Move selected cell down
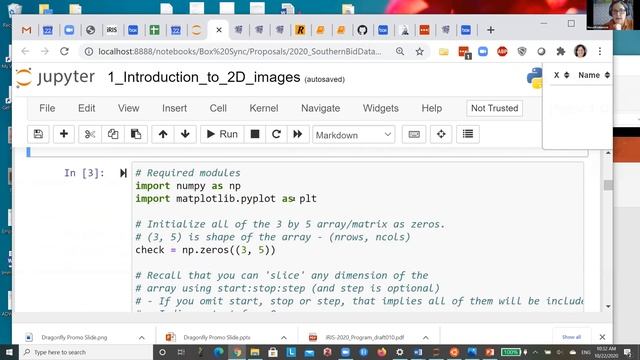The image size is (640, 360). click(x=185, y=134)
